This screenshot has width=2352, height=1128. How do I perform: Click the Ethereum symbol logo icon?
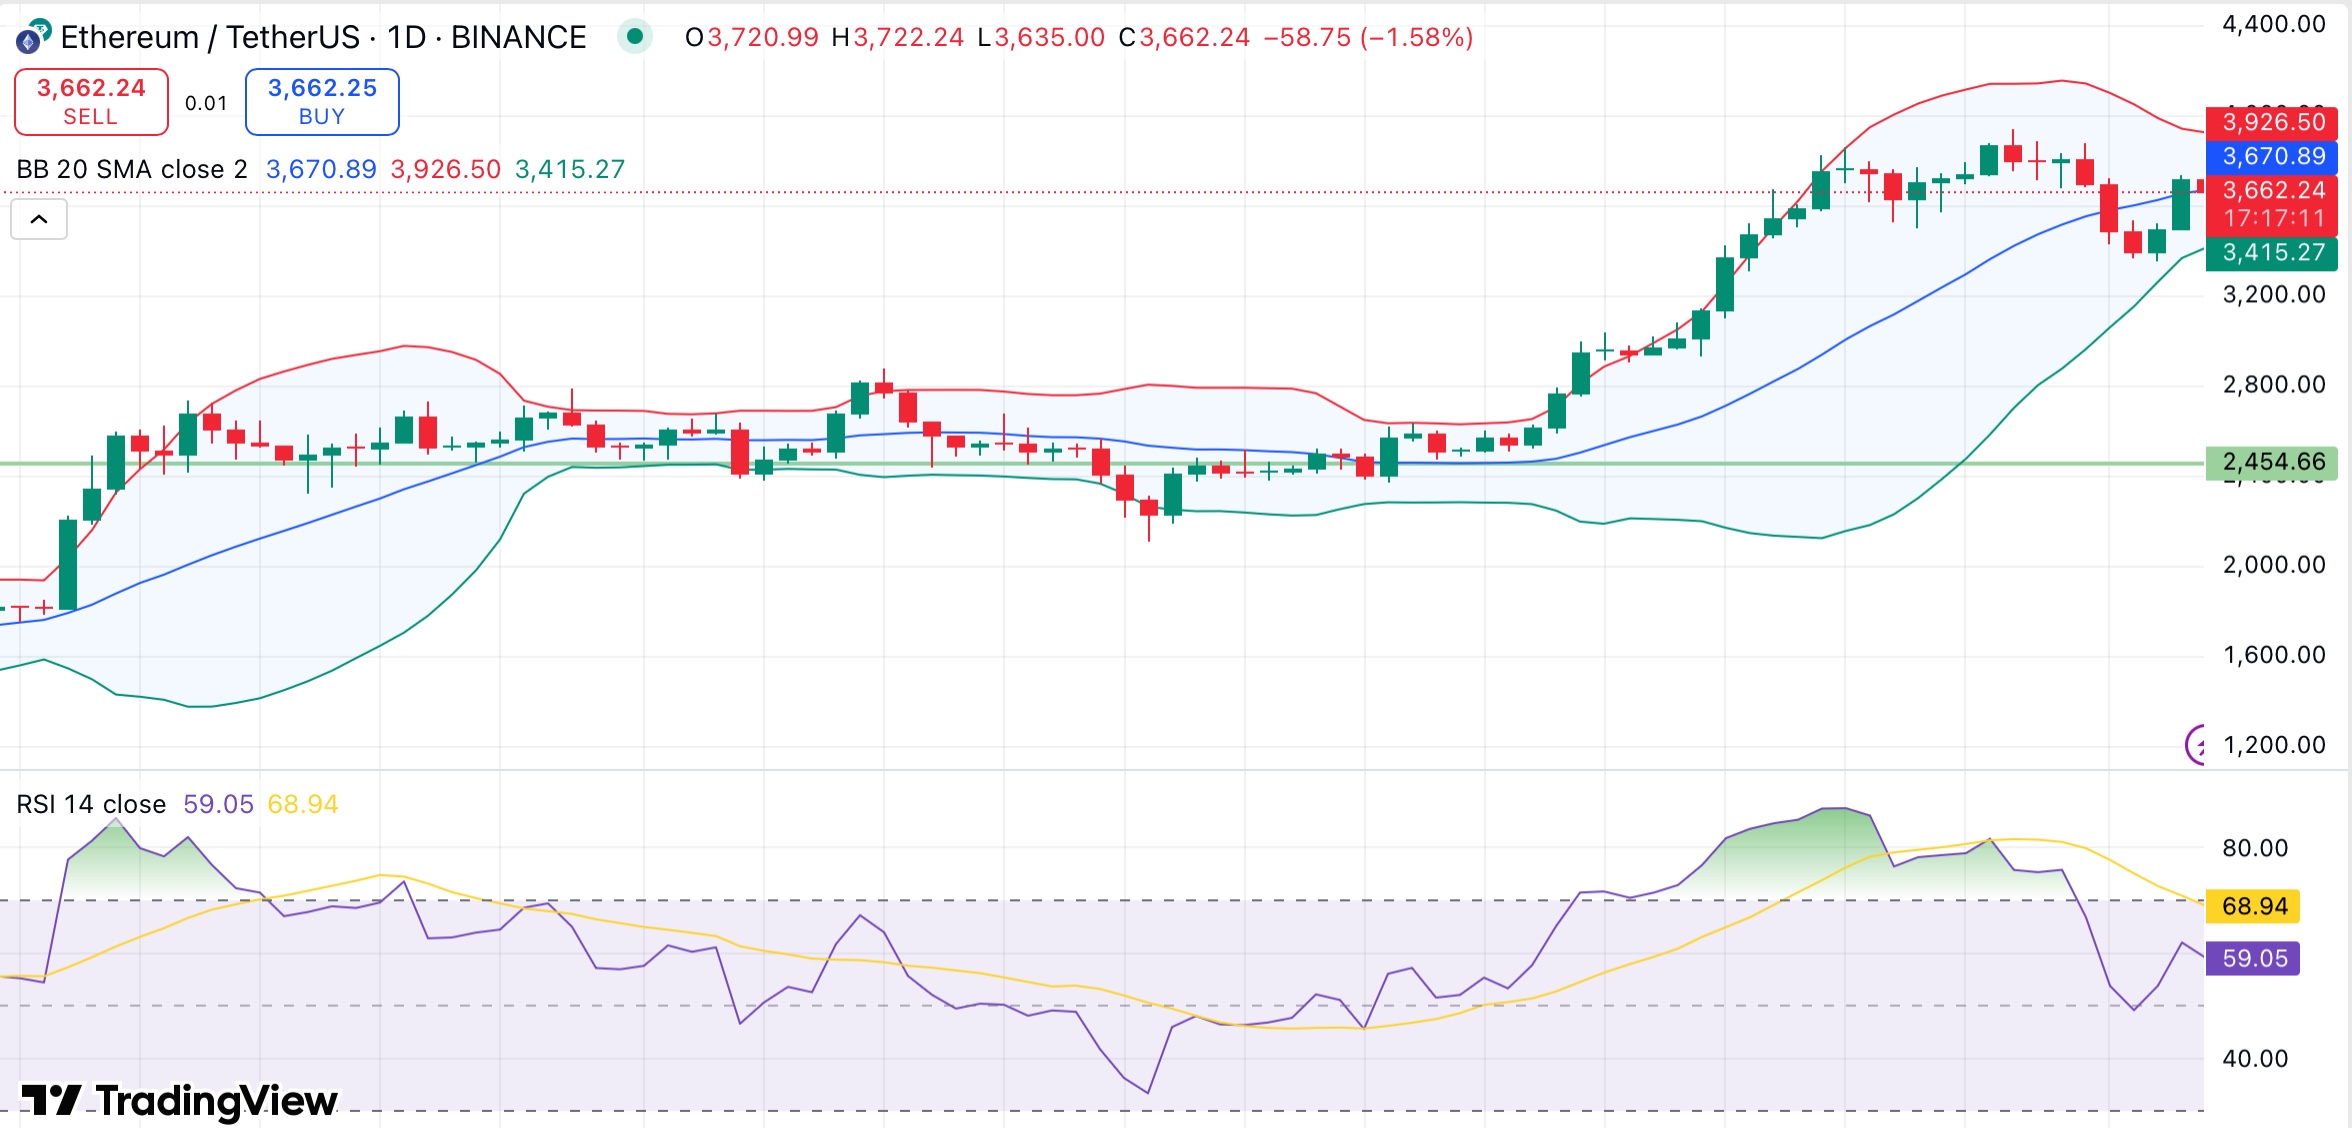32,37
